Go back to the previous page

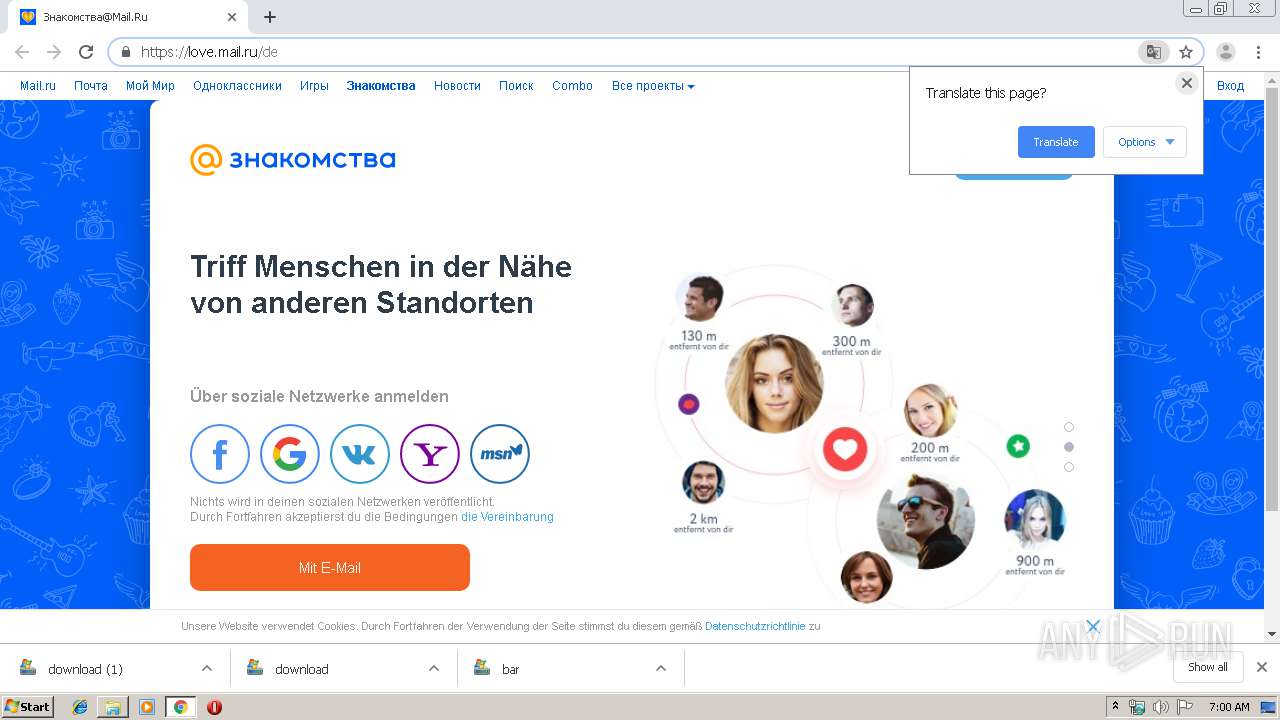(22, 52)
